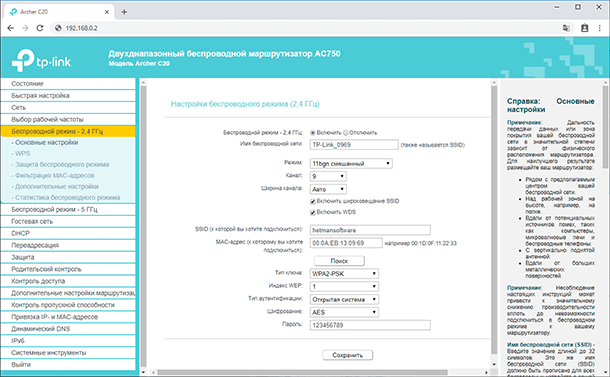Open Статистика беспроводного режима submenu
Screen dimensions: 610x377
tap(65, 198)
